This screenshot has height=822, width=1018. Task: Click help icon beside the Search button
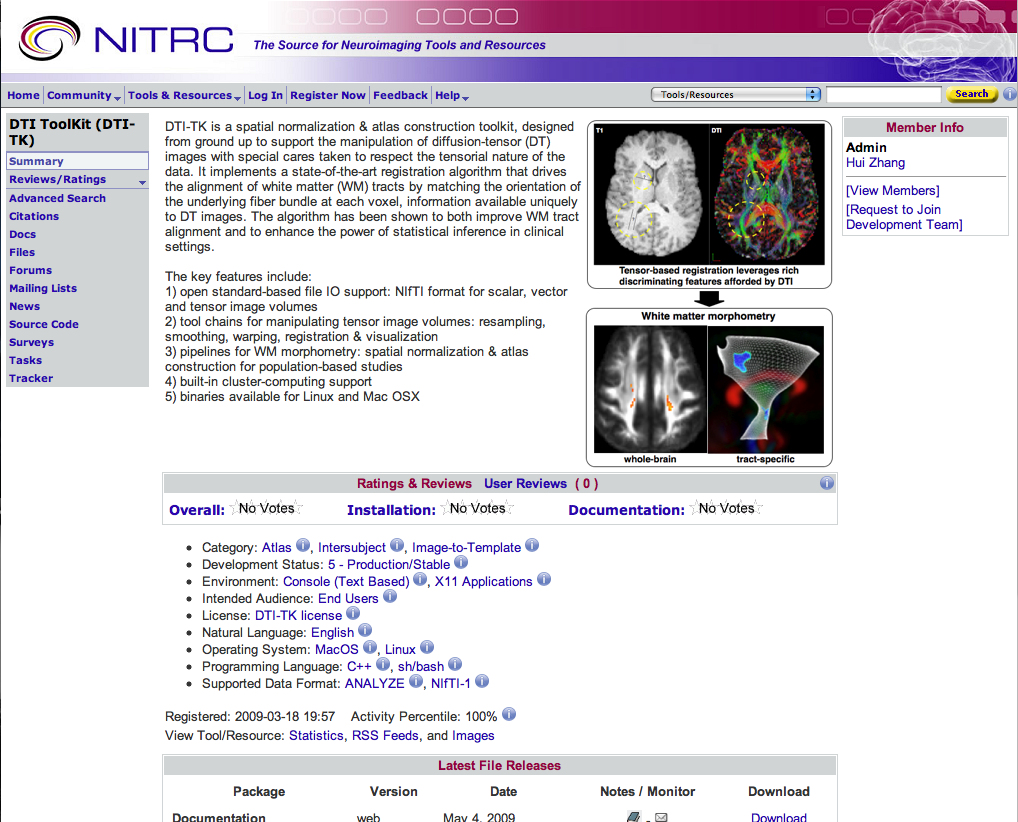(x=1009, y=94)
